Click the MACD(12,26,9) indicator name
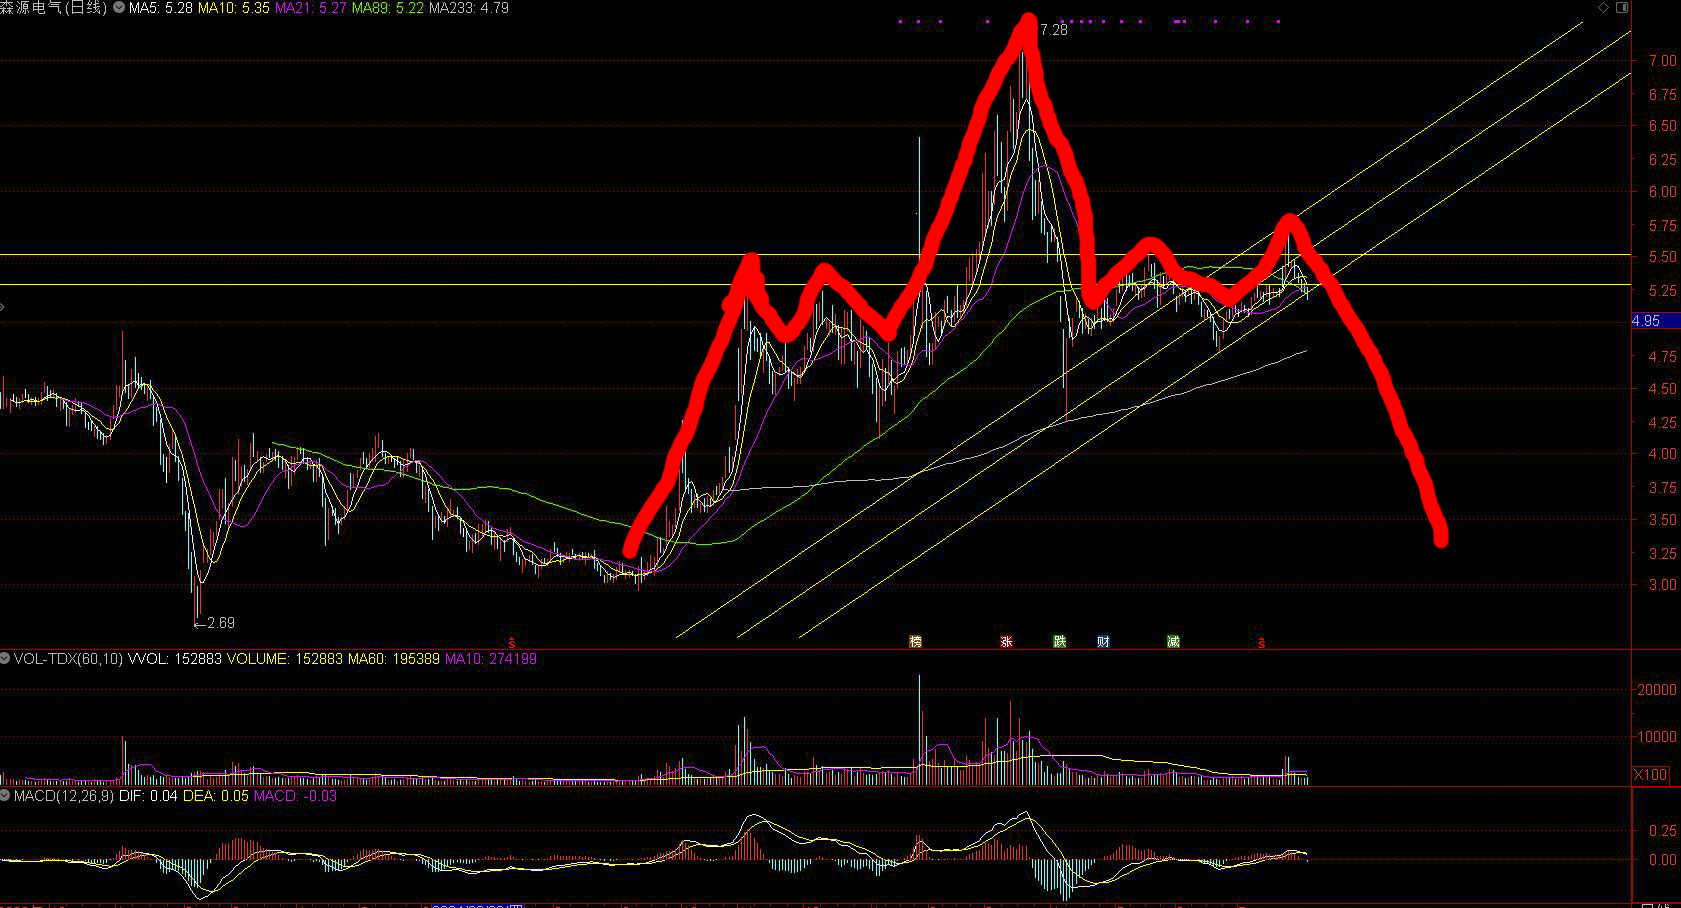The width and height of the screenshot is (1681, 908). 64,796
